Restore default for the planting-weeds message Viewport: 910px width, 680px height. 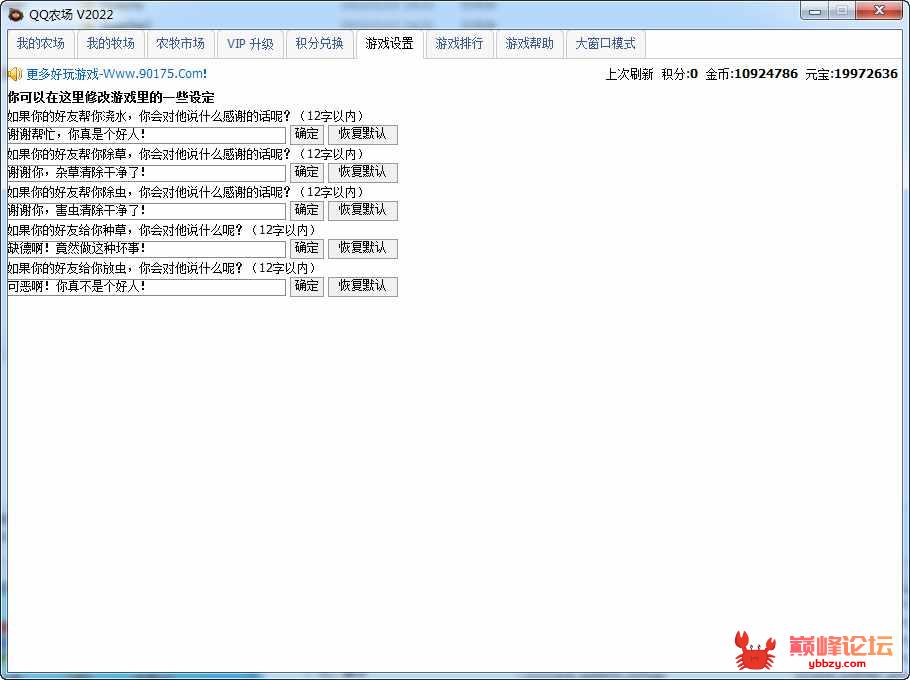coord(363,248)
